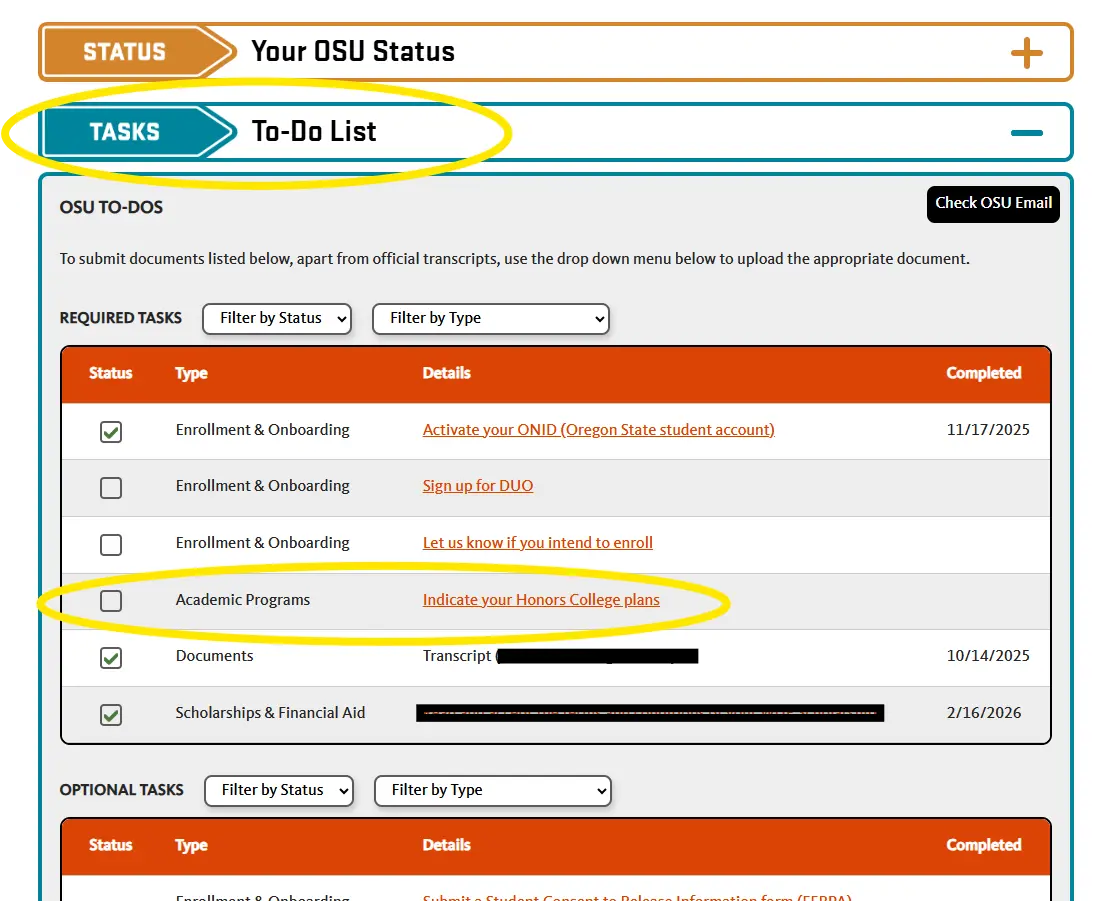The width and height of the screenshot is (1097, 901).
Task: Expand the Your OSU Status section header
Action: pyautogui.click(x=555, y=52)
